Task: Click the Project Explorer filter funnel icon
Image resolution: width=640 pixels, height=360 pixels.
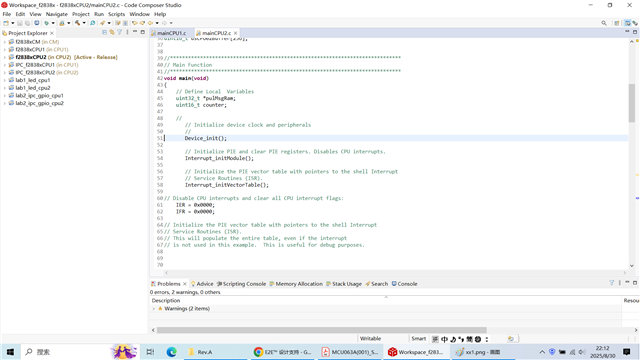Action: (x=120, y=32)
